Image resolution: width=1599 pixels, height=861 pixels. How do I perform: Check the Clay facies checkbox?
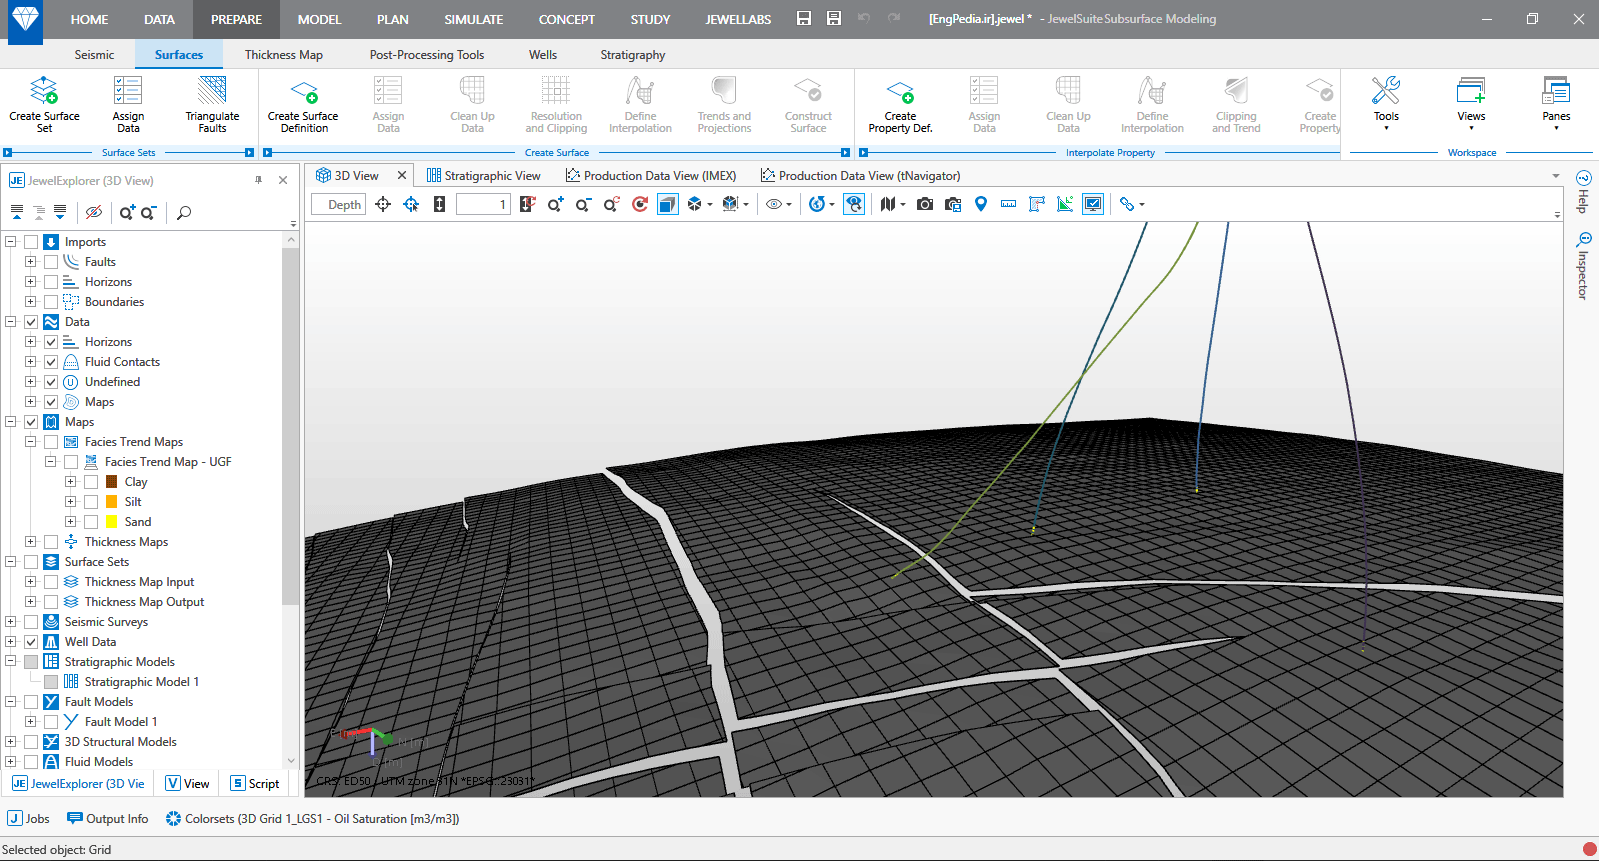91,482
